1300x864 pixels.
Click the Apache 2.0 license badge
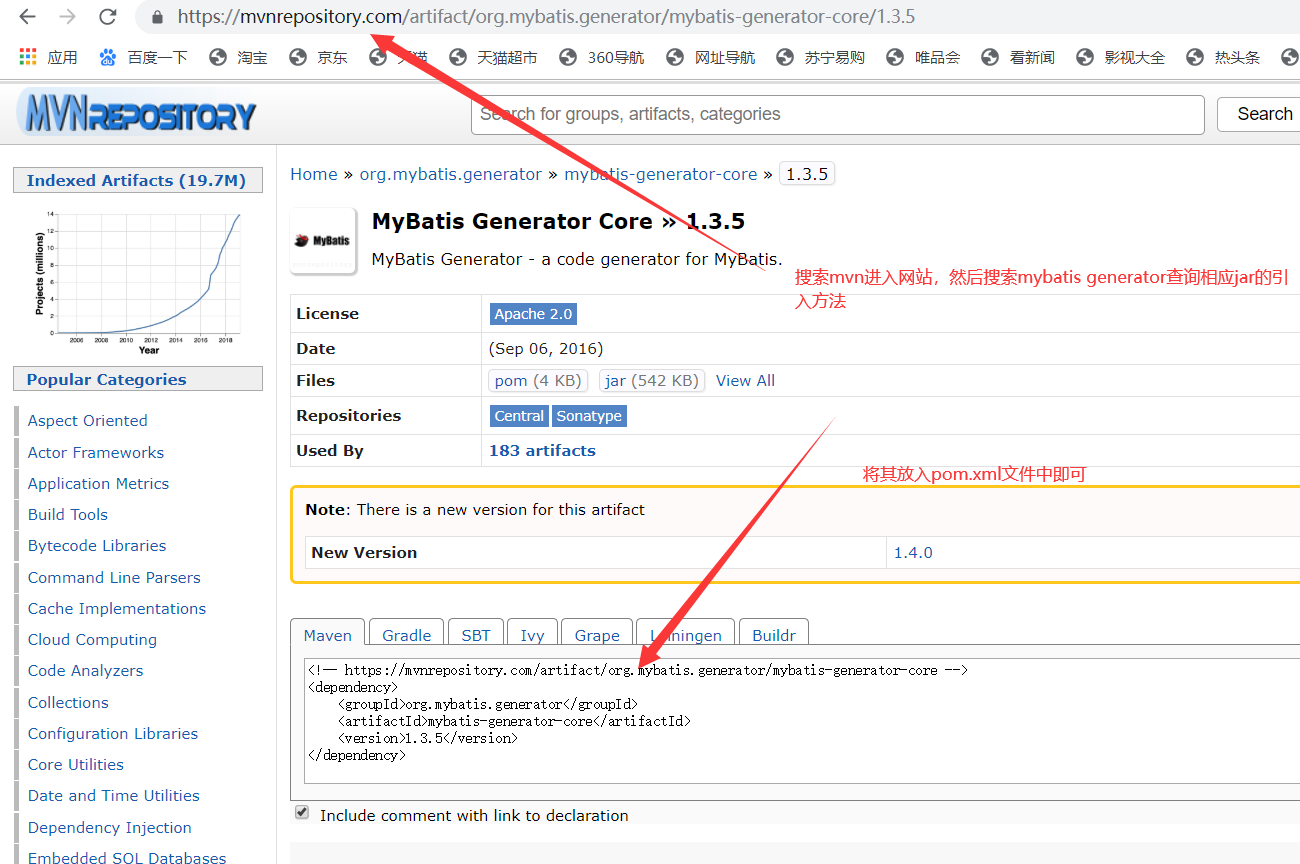[534, 314]
